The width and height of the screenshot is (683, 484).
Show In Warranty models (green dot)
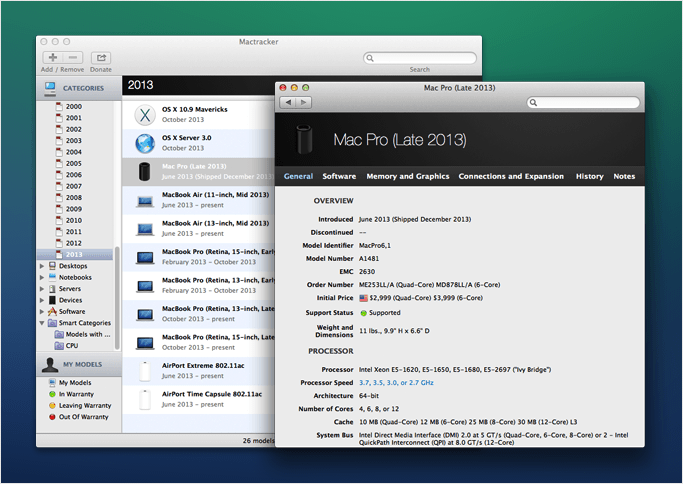(x=52, y=394)
